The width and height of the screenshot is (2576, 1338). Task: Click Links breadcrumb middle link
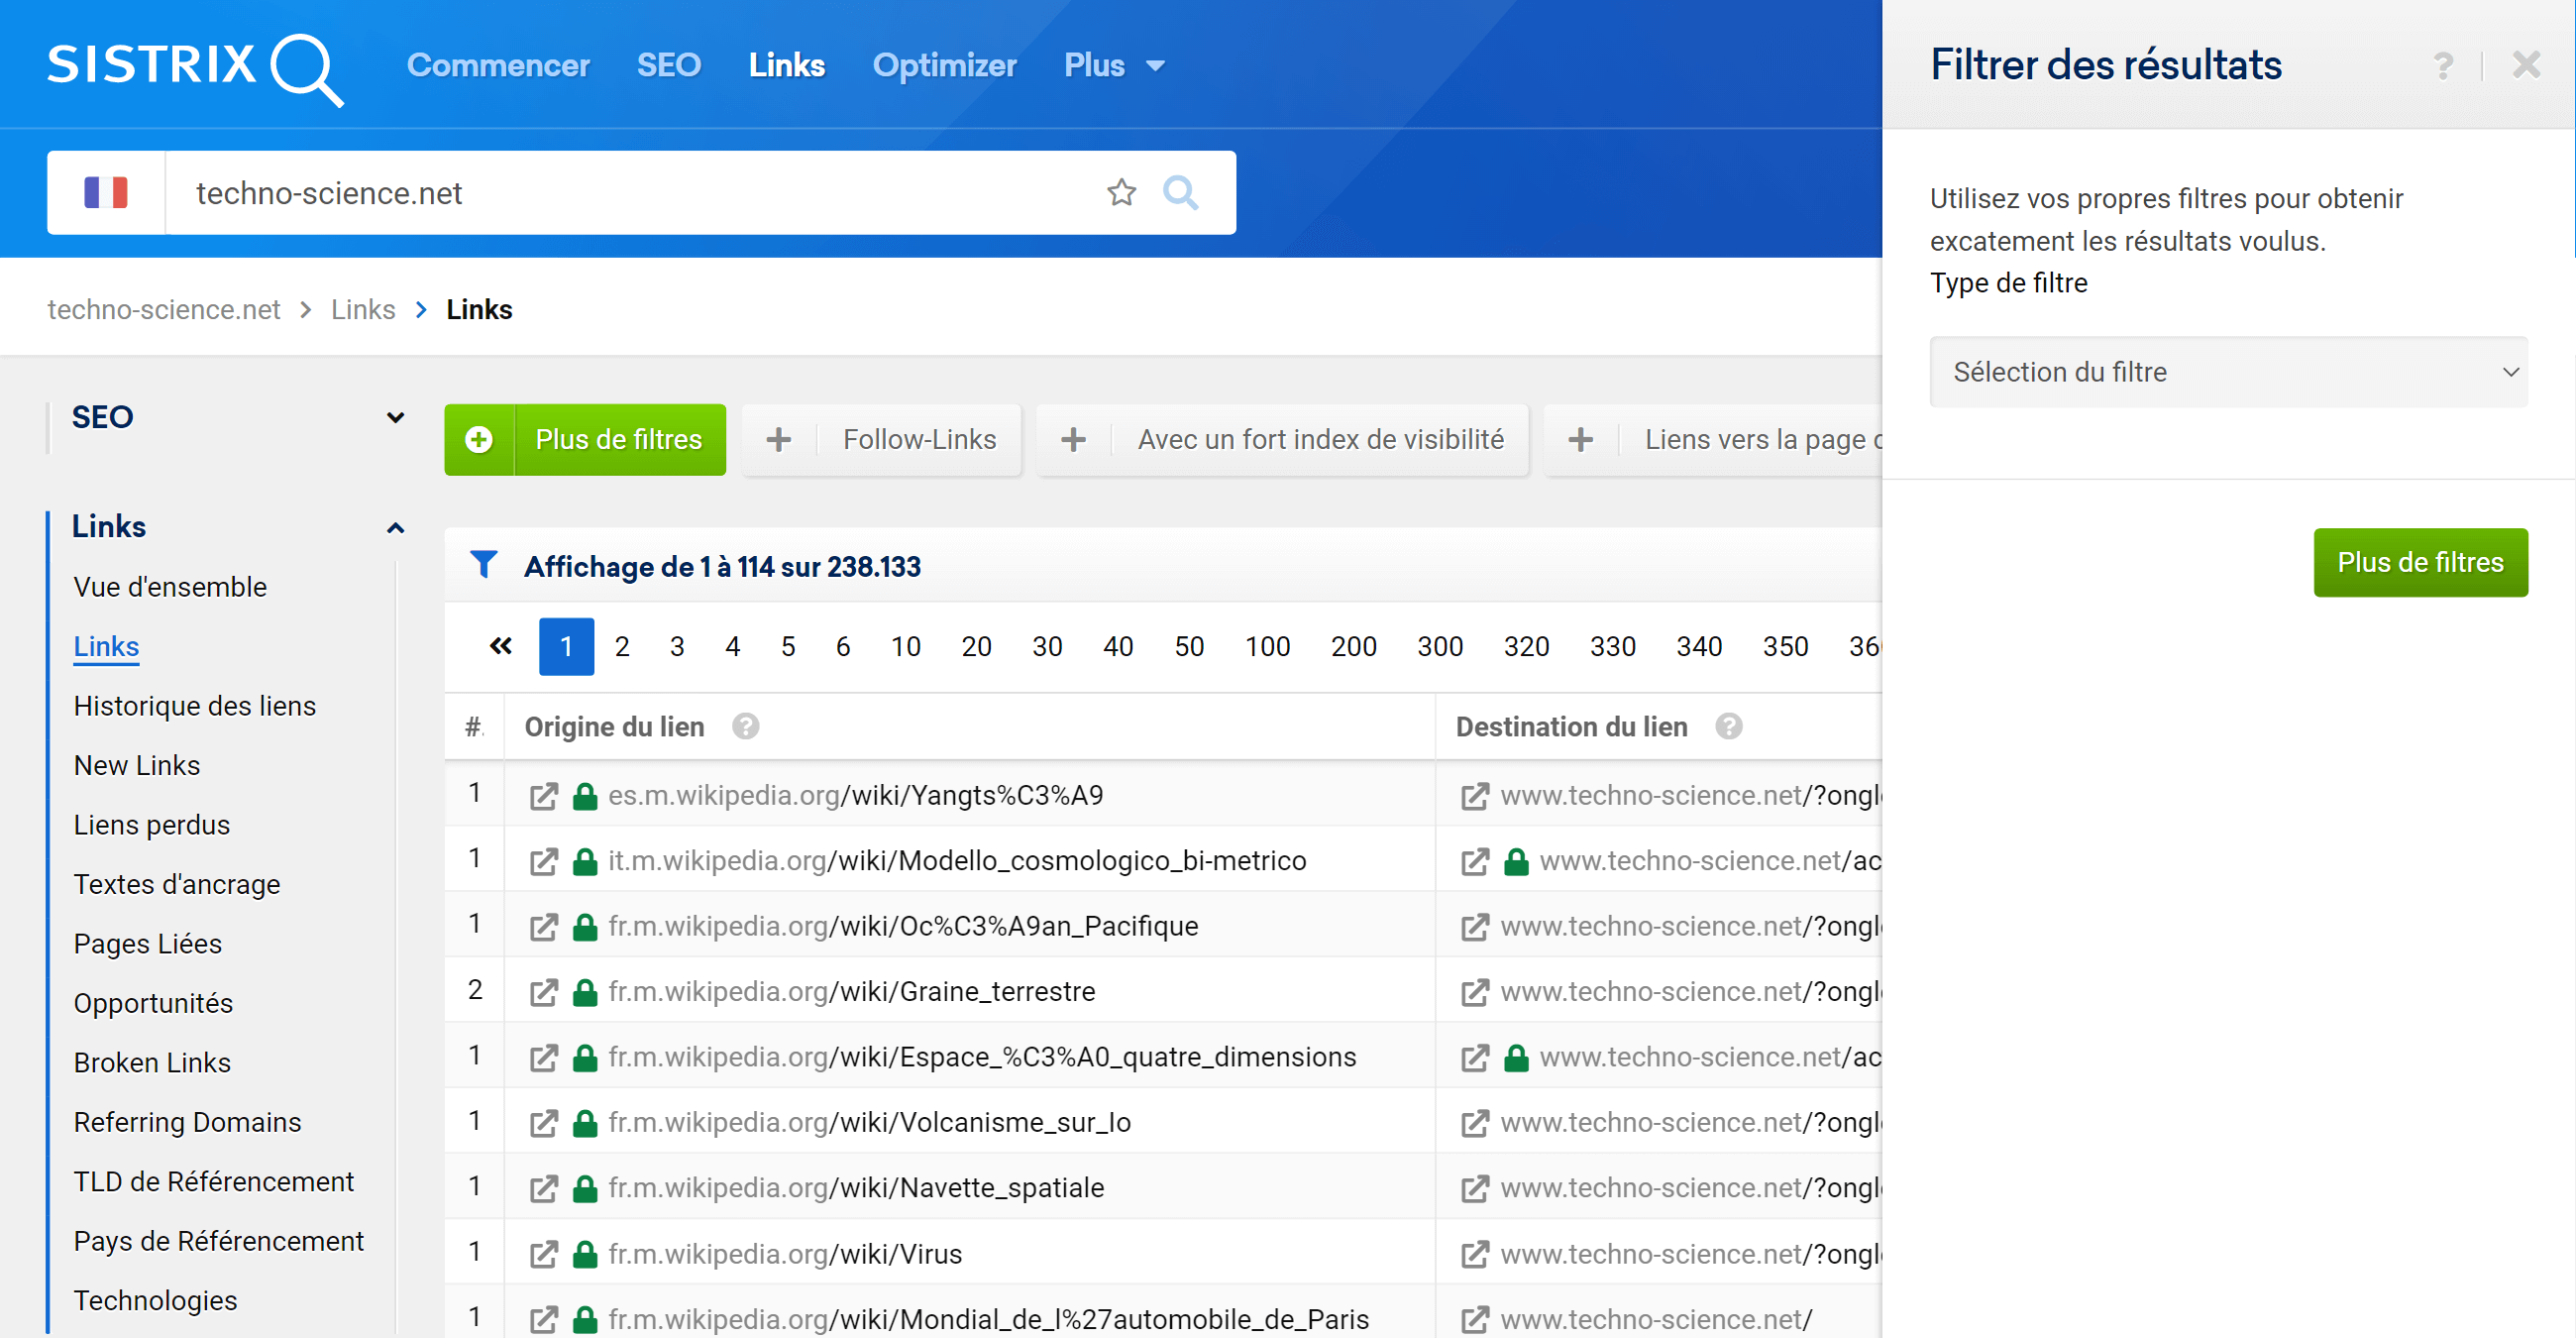[363, 309]
